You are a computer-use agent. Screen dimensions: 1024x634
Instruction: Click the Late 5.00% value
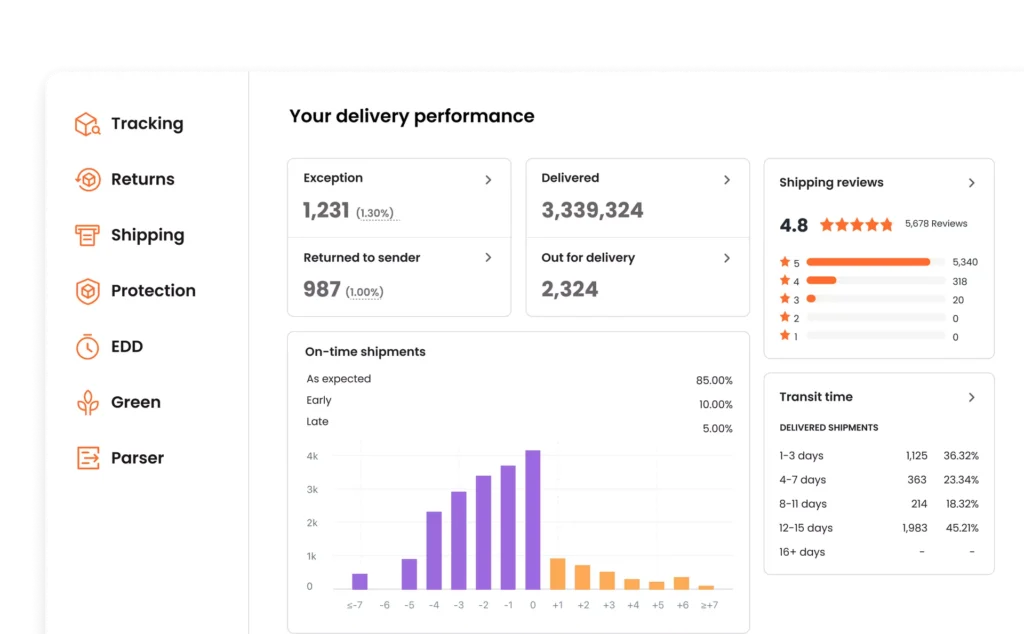[x=718, y=428]
